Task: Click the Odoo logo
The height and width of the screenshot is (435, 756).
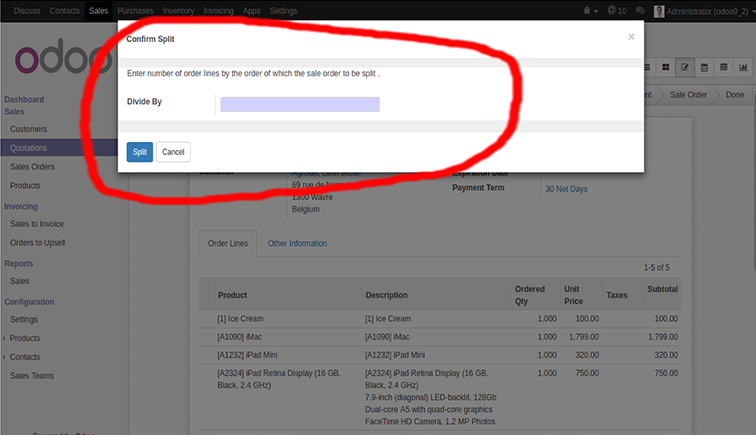Action: (63, 57)
